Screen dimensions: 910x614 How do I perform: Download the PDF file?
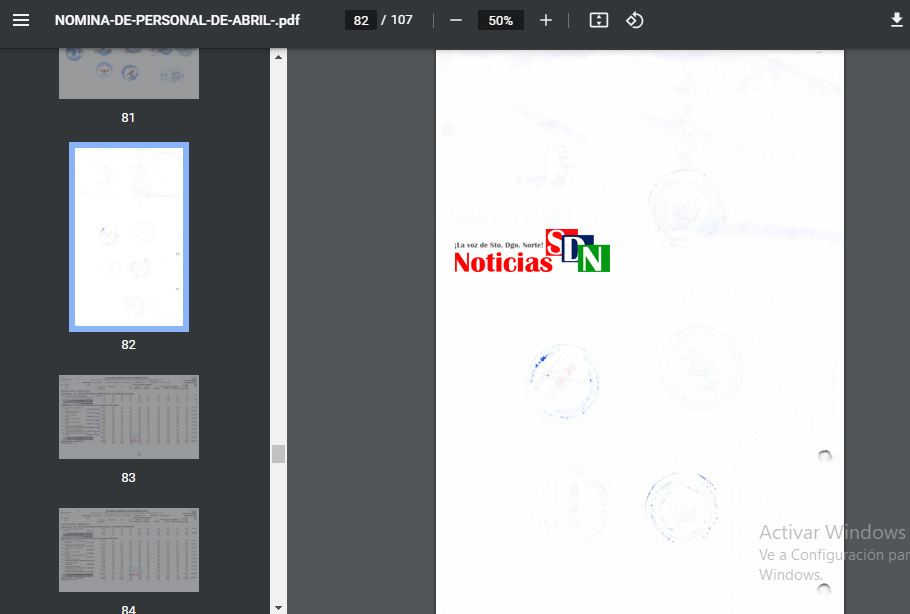(896, 20)
